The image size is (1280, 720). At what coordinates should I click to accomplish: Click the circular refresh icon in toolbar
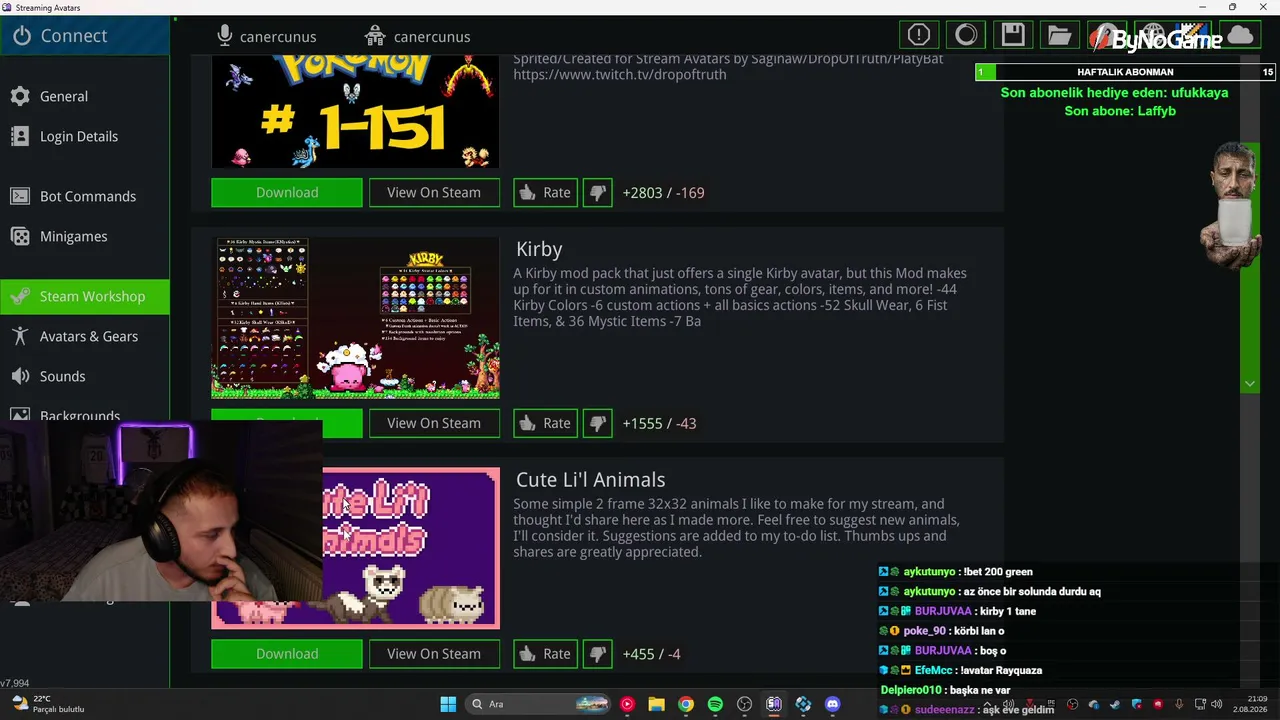click(966, 36)
